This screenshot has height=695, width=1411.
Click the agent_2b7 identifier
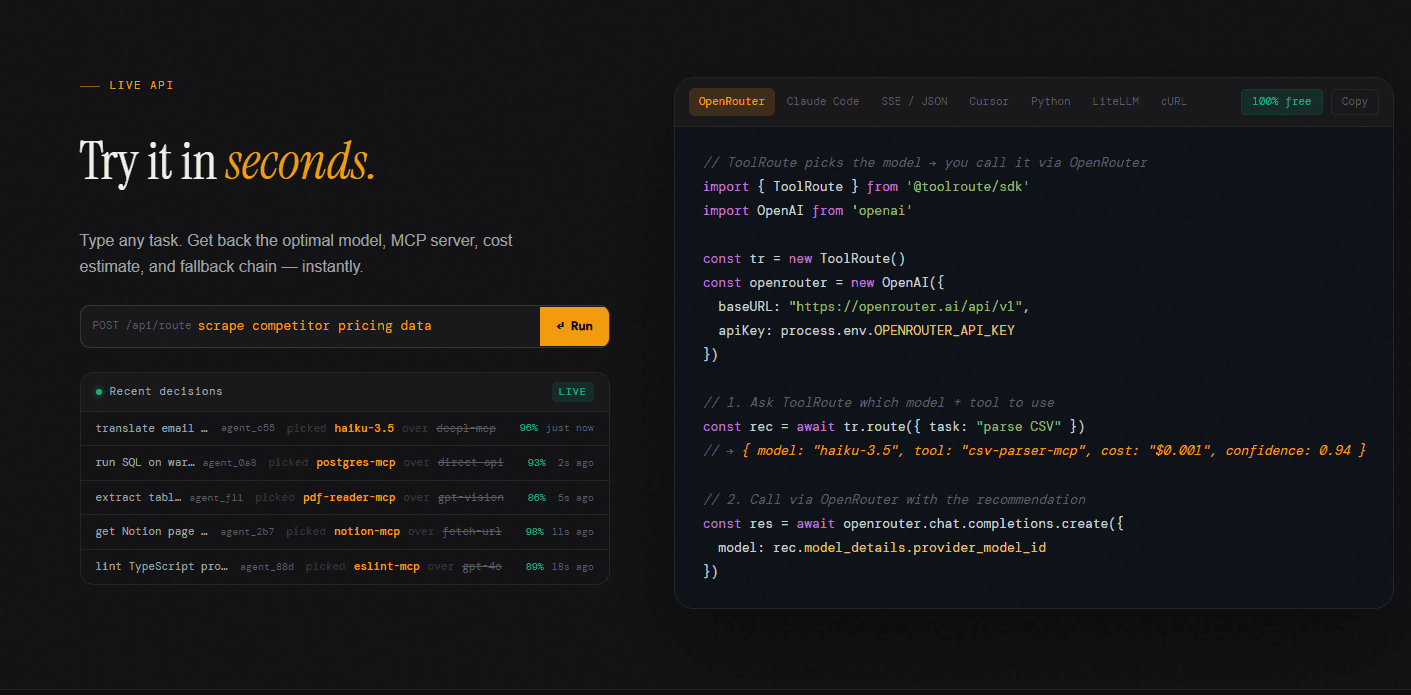[x=248, y=532]
